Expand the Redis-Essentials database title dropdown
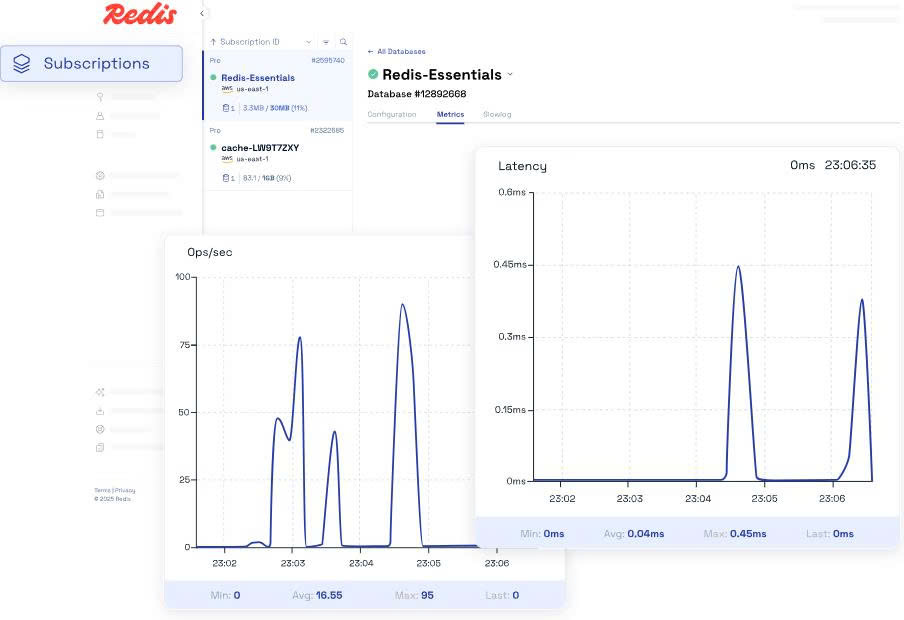 510,74
